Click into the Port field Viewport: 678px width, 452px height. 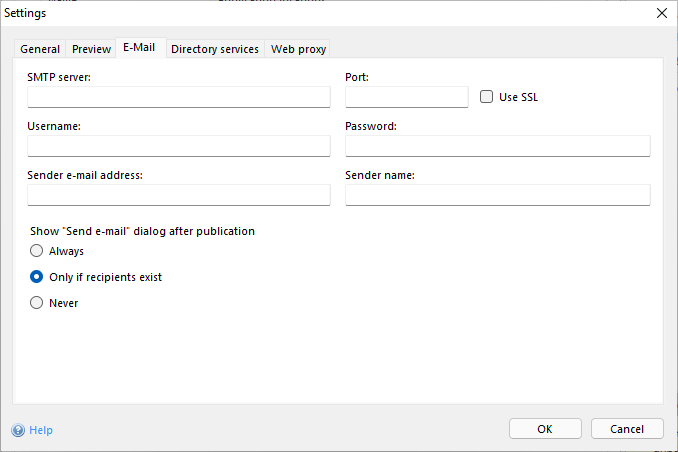pyautogui.click(x=406, y=97)
